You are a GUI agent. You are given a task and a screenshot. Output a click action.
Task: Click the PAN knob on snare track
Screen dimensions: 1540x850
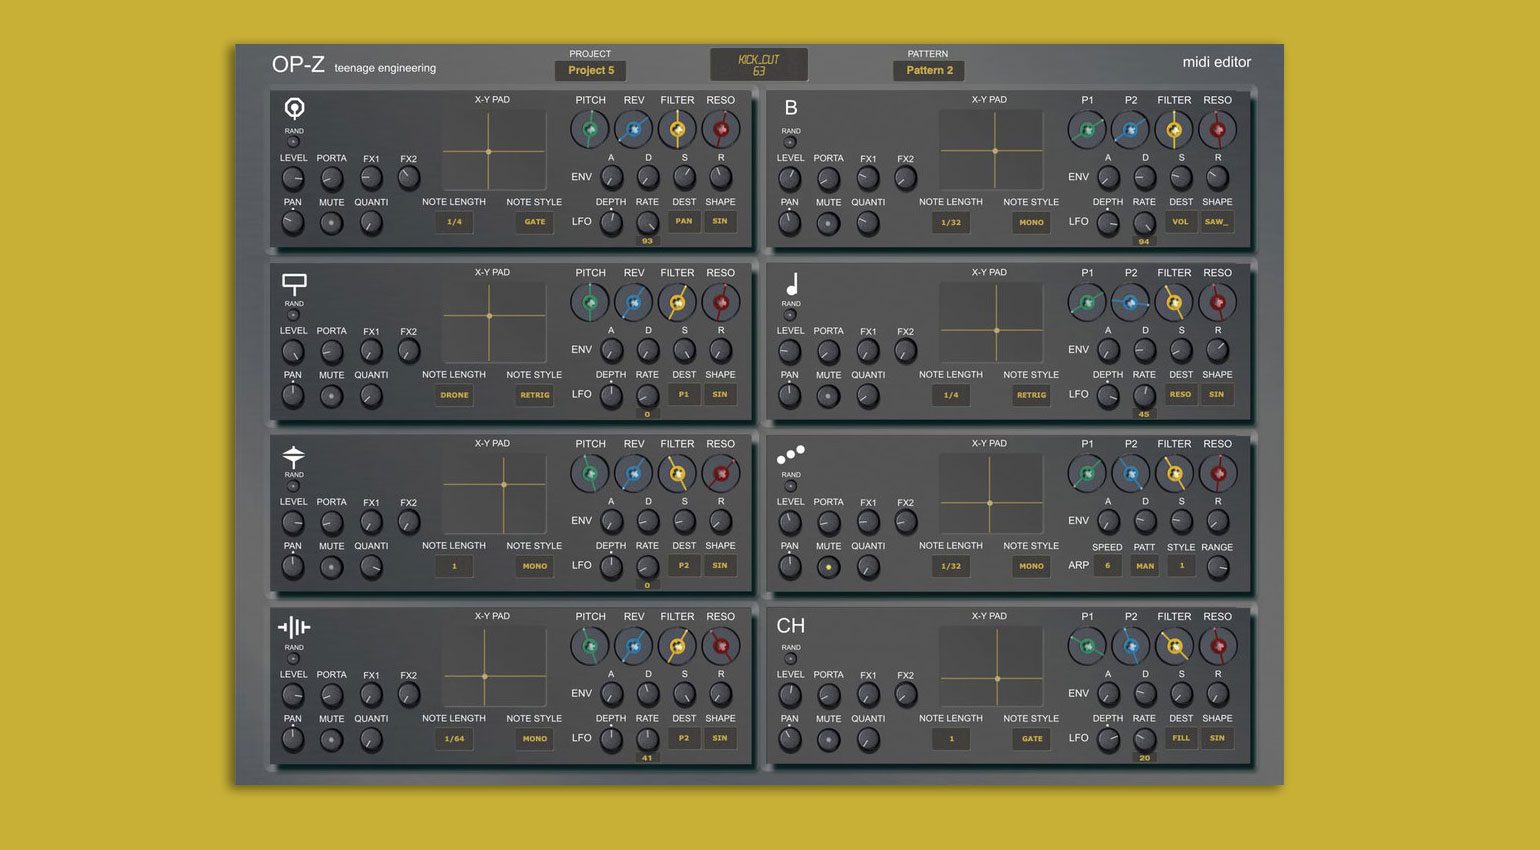[x=293, y=396]
